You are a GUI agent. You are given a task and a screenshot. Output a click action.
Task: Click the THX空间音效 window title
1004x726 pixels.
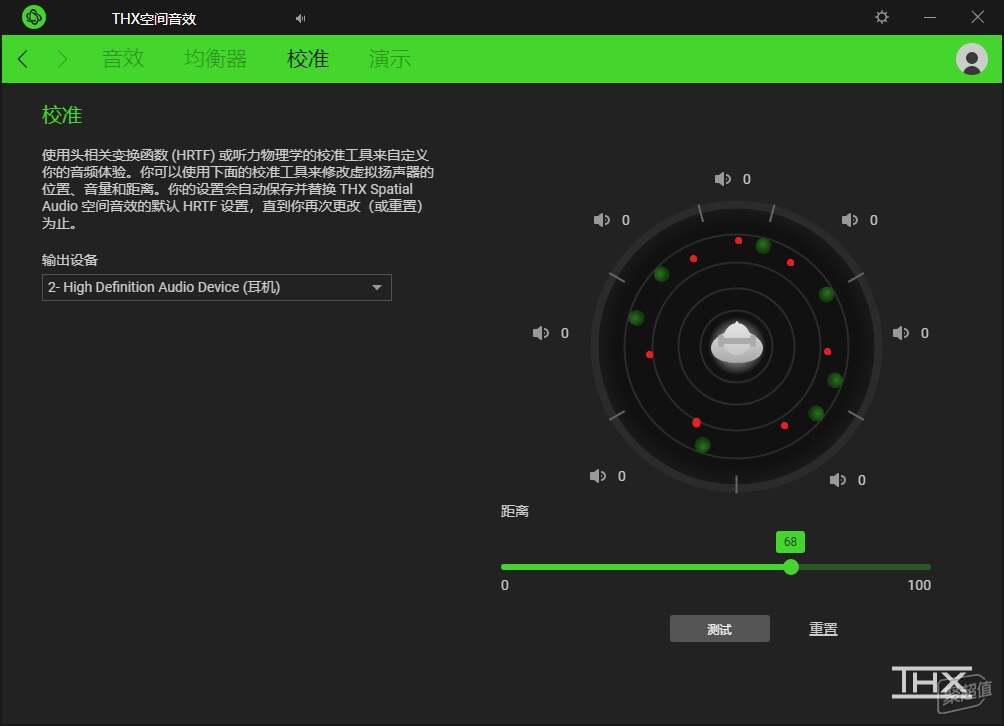154,19
